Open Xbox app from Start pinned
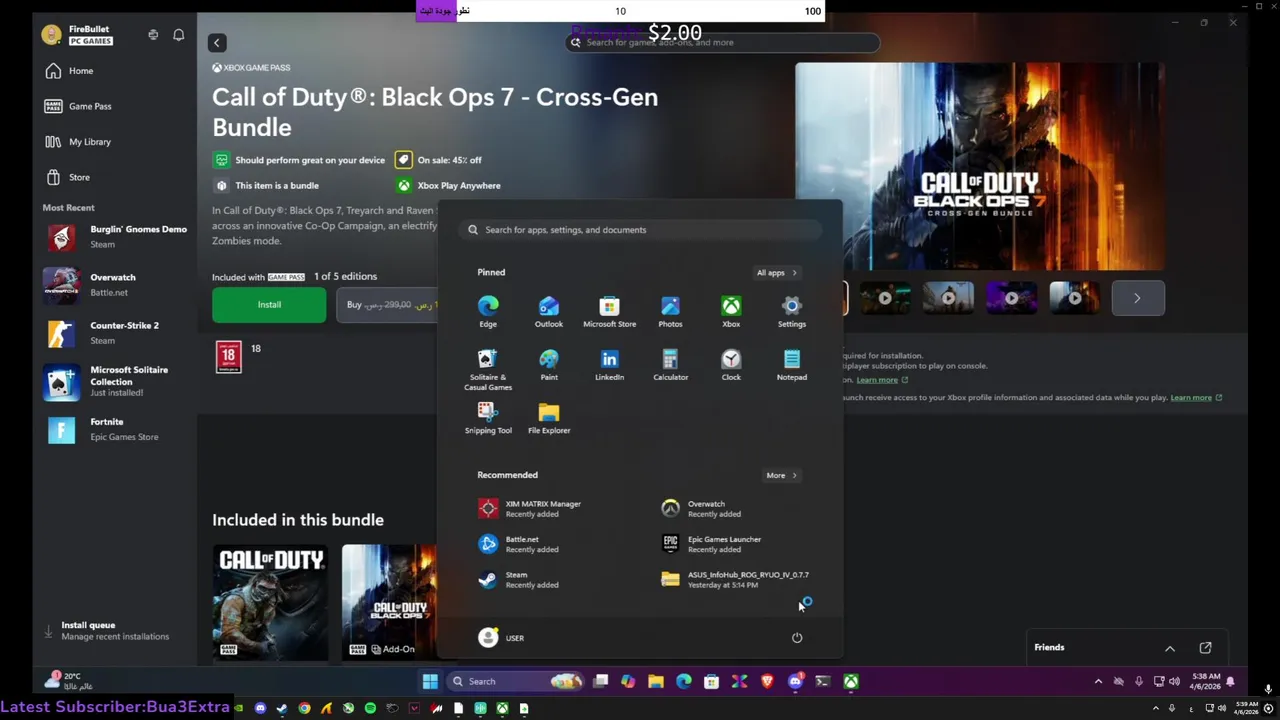 pyautogui.click(x=731, y=311)
